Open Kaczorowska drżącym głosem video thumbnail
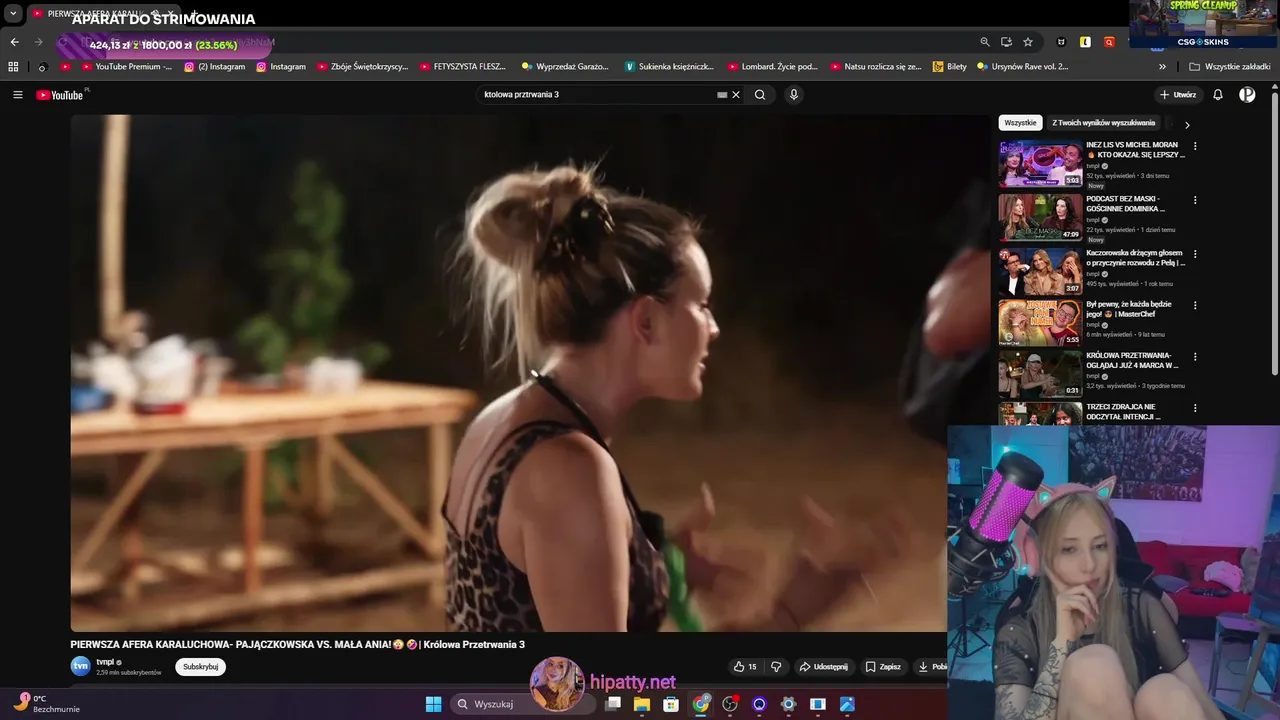Screen dimensions: 1280x720 pyautogui.click(x=1040, y=271)
